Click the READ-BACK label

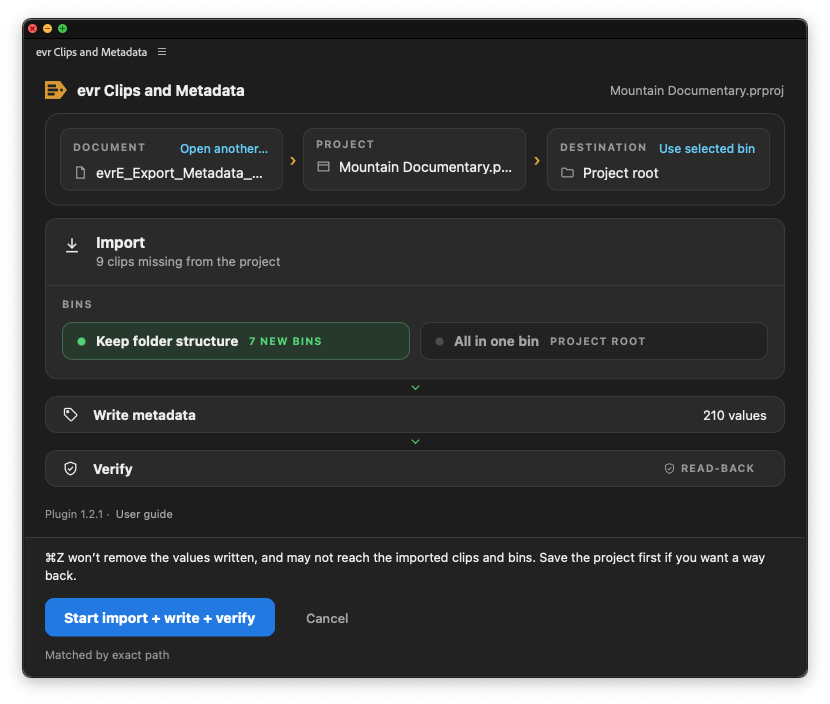click(x=717, y=468)
